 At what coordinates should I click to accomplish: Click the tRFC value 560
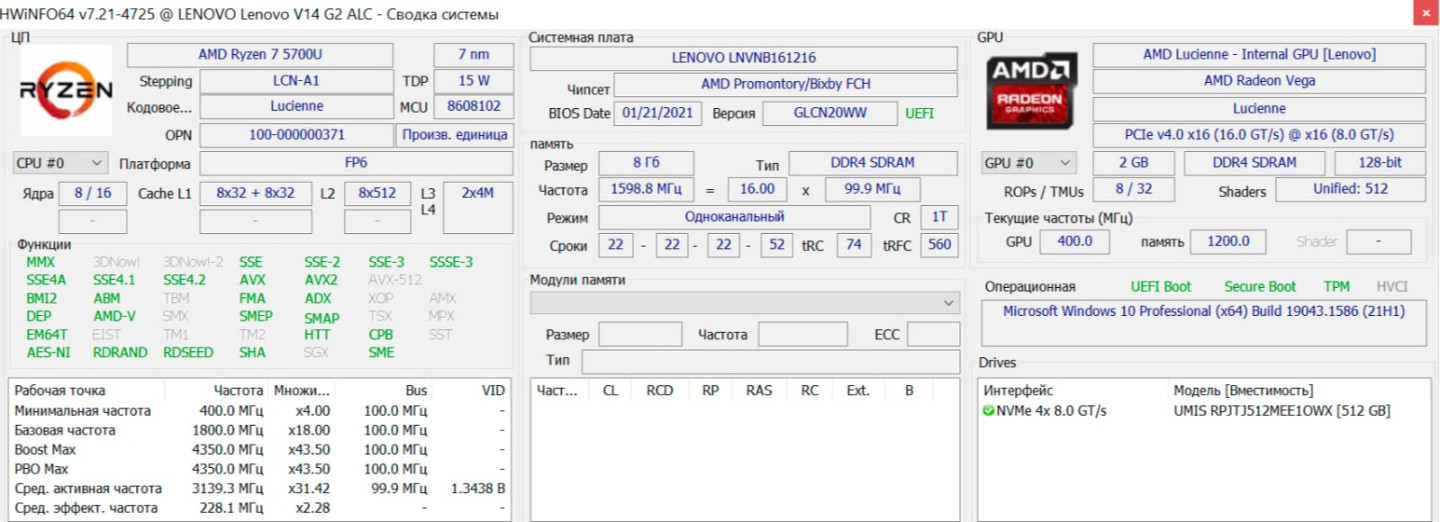click(x=939, y=245)
